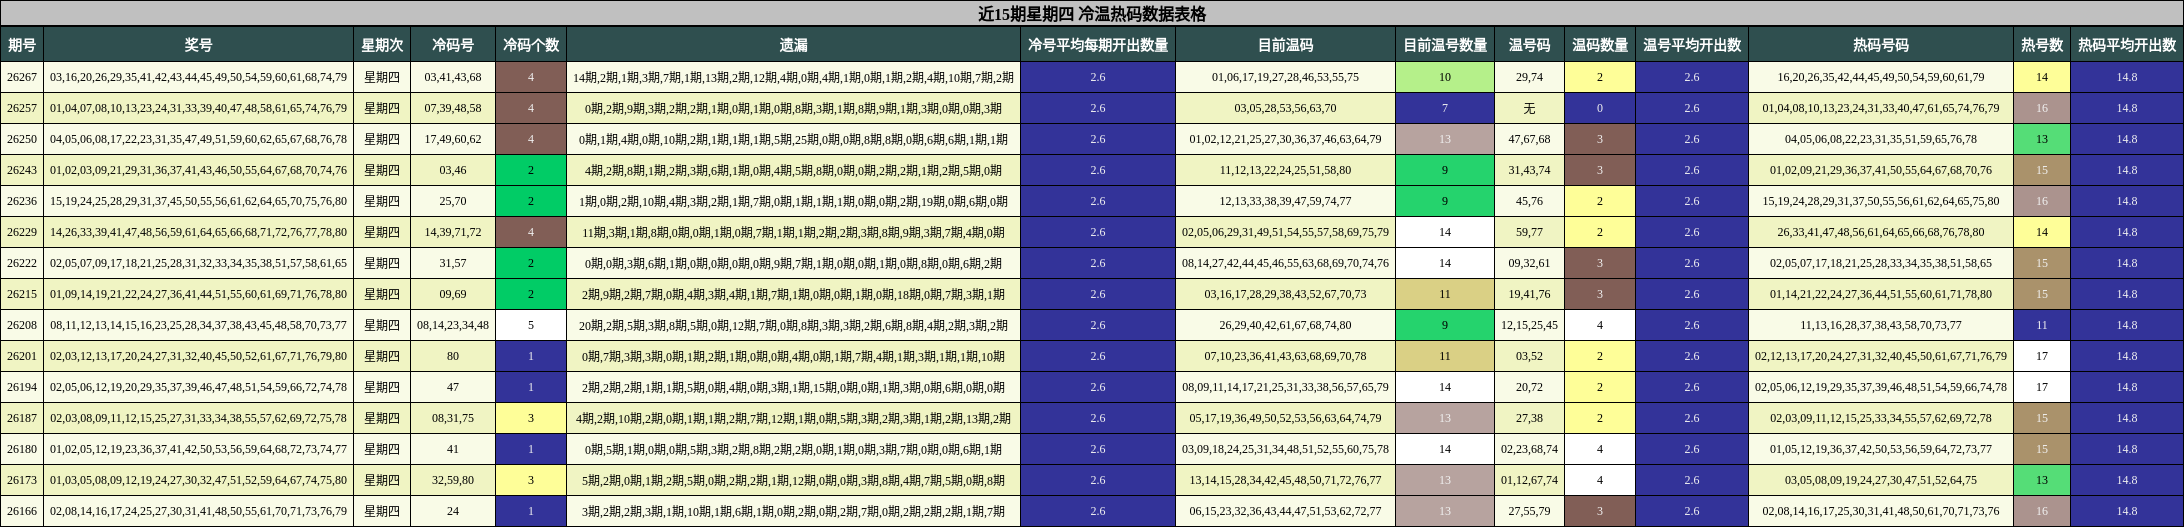This screenshot has height=527, width=2184.
Task: Click the '遗漏' column header
Action: 794,45
